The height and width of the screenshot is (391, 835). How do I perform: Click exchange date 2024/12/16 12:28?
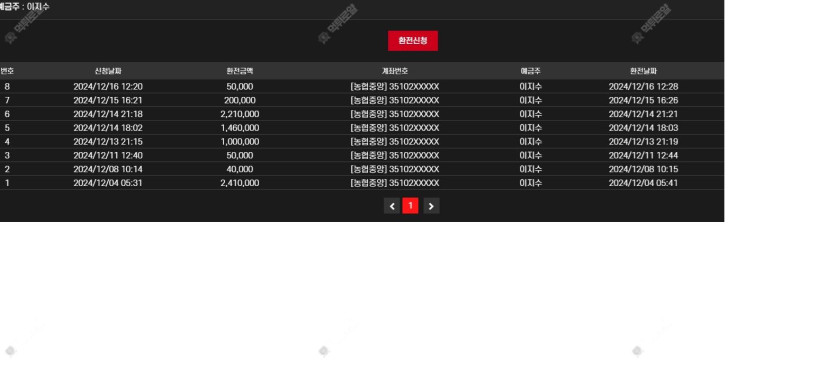coord(643,86)
